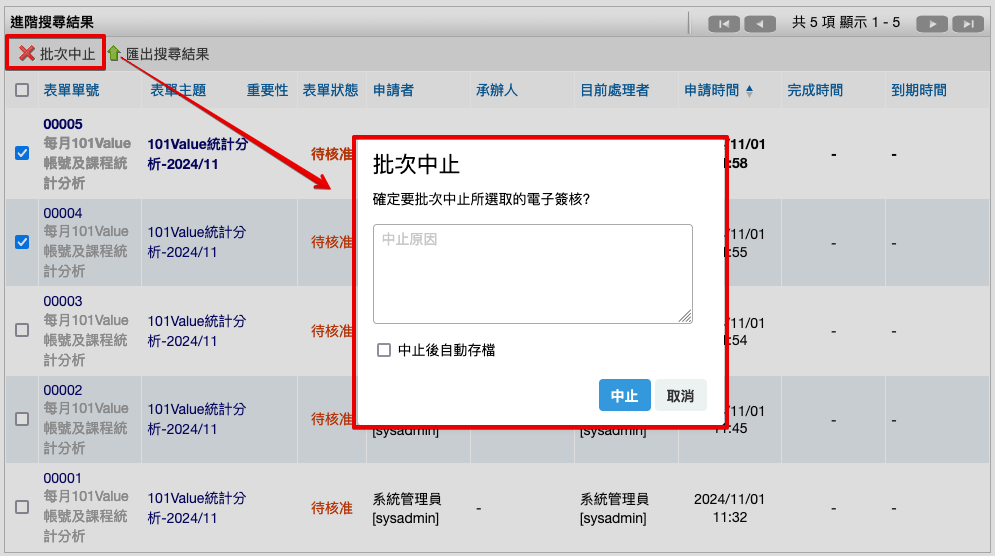995x556 pixels.
Task: Click the 中止原因 reason text area
Action: (533, 274)
